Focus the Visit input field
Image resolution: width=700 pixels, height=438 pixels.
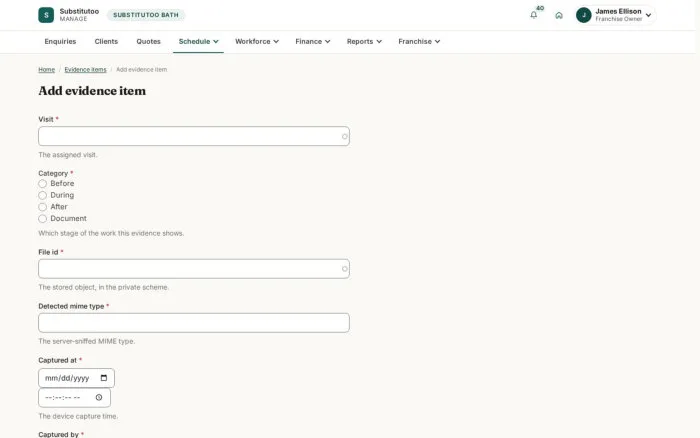[194, 136]
